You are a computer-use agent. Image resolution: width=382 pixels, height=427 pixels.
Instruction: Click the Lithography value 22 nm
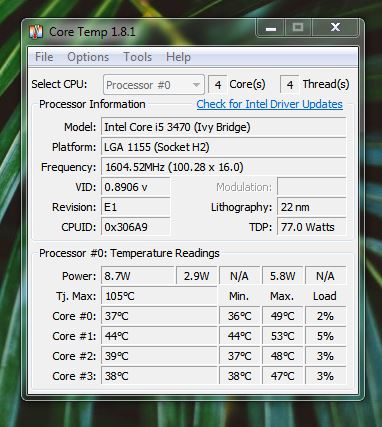click(x=312, y=207)
